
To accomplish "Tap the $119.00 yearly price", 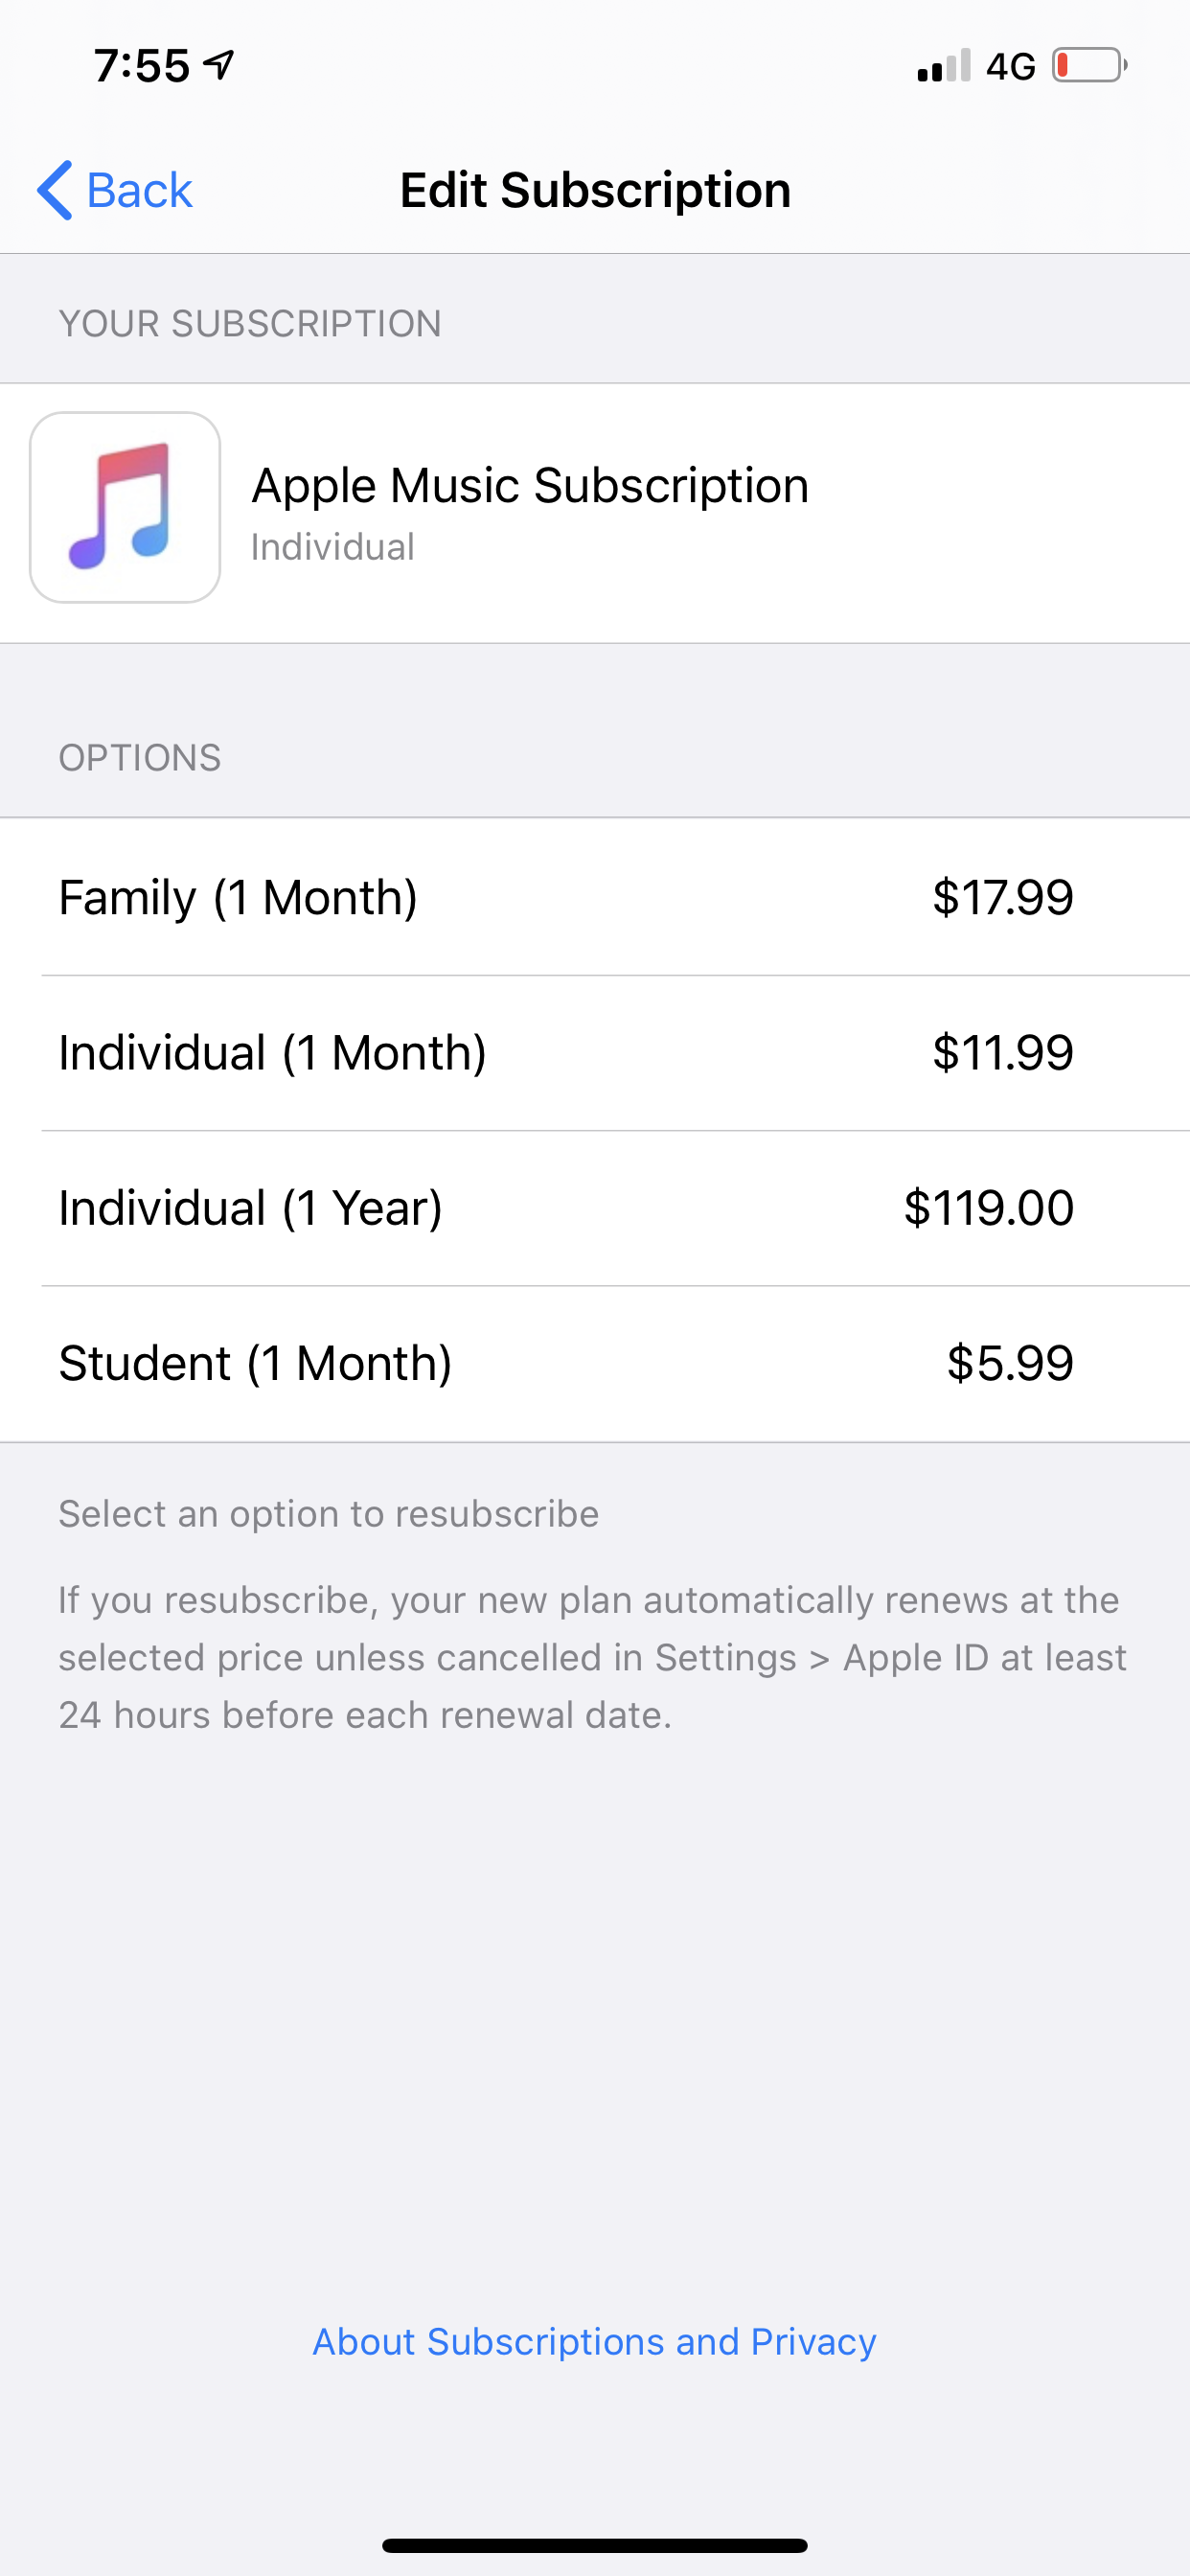I will point(988,1208).
